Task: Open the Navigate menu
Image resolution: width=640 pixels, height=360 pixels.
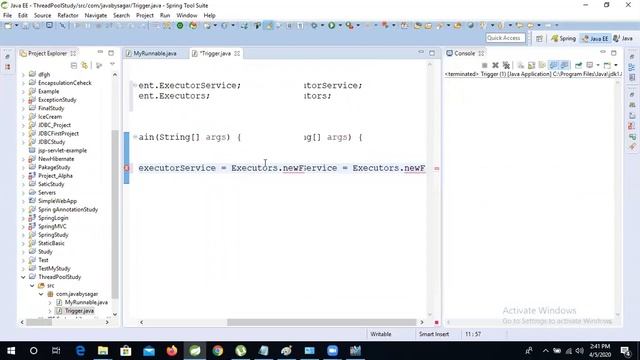Action: click(x=96, y=16)
